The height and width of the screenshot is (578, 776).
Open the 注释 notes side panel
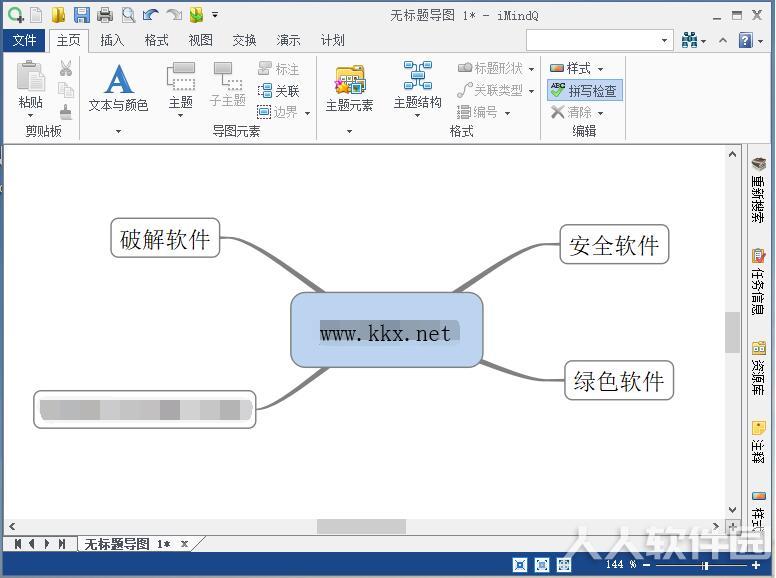758,442
